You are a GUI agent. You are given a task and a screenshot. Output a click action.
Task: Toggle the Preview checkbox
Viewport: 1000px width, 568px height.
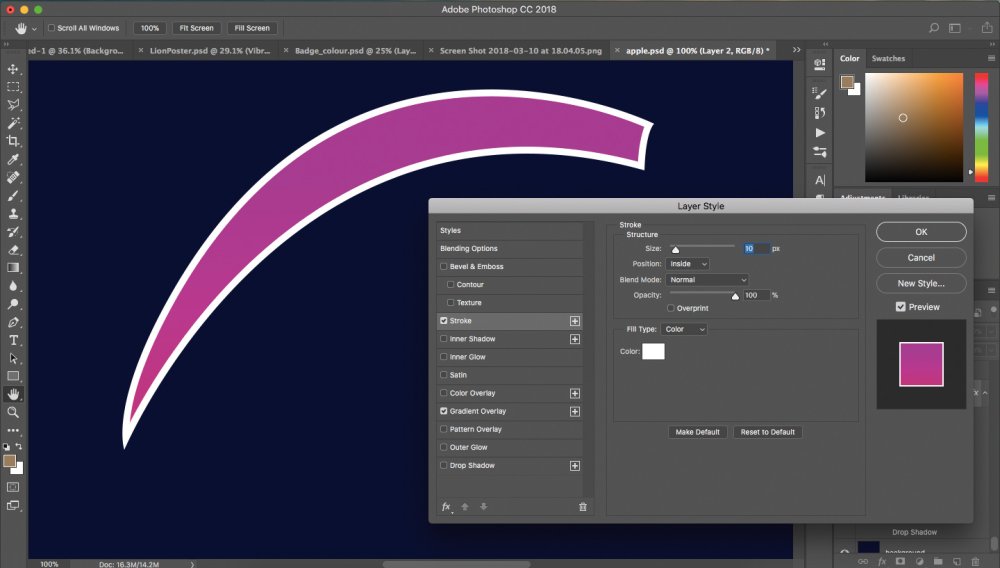click(901, 307)
